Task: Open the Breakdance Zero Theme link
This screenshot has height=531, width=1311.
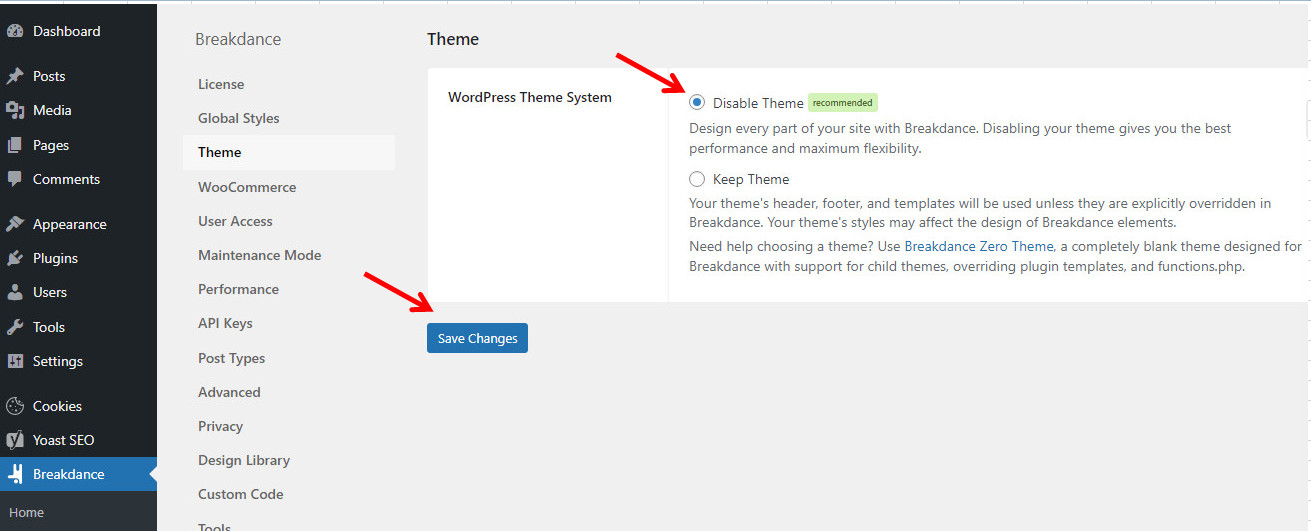Action: [979, 246]
